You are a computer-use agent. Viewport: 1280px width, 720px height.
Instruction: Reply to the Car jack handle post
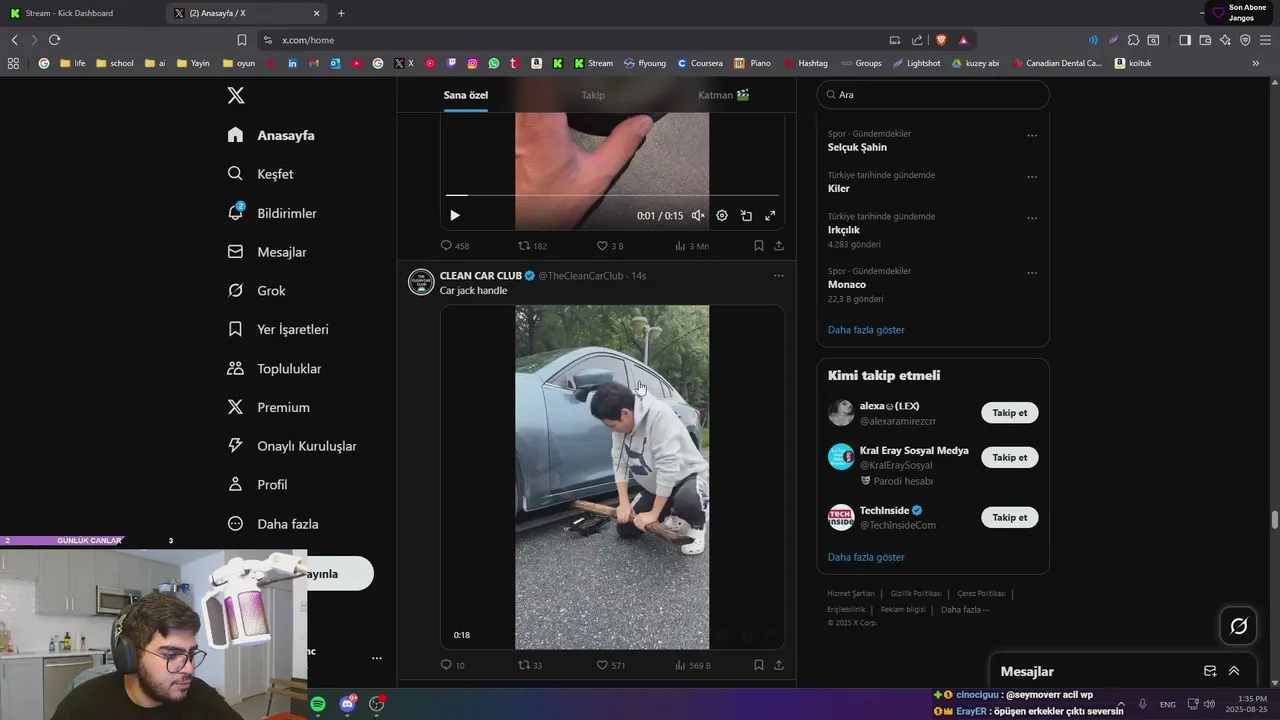pyautogui.click(x=453, y=665)
